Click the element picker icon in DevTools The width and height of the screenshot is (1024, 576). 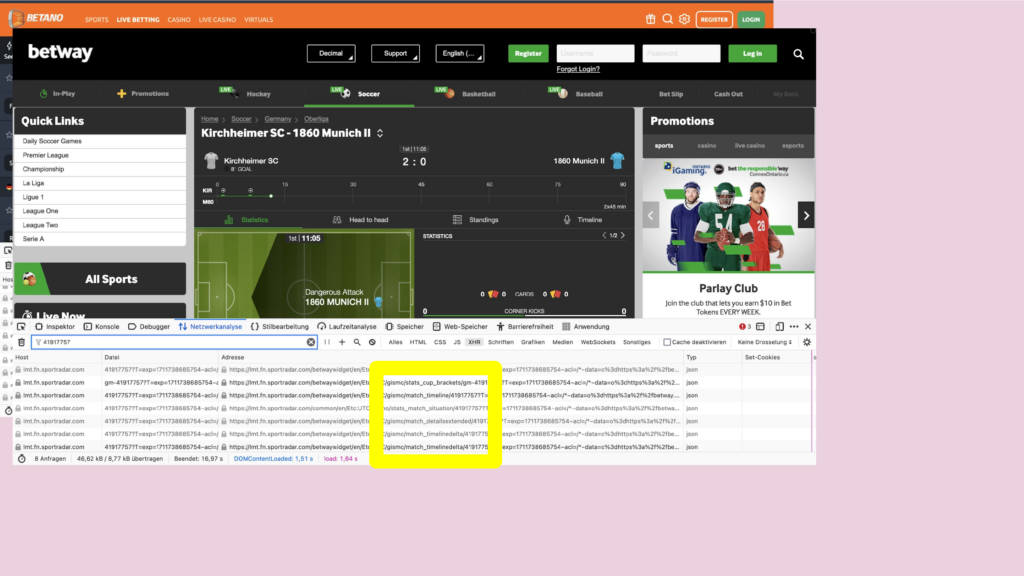click(22, 327)
